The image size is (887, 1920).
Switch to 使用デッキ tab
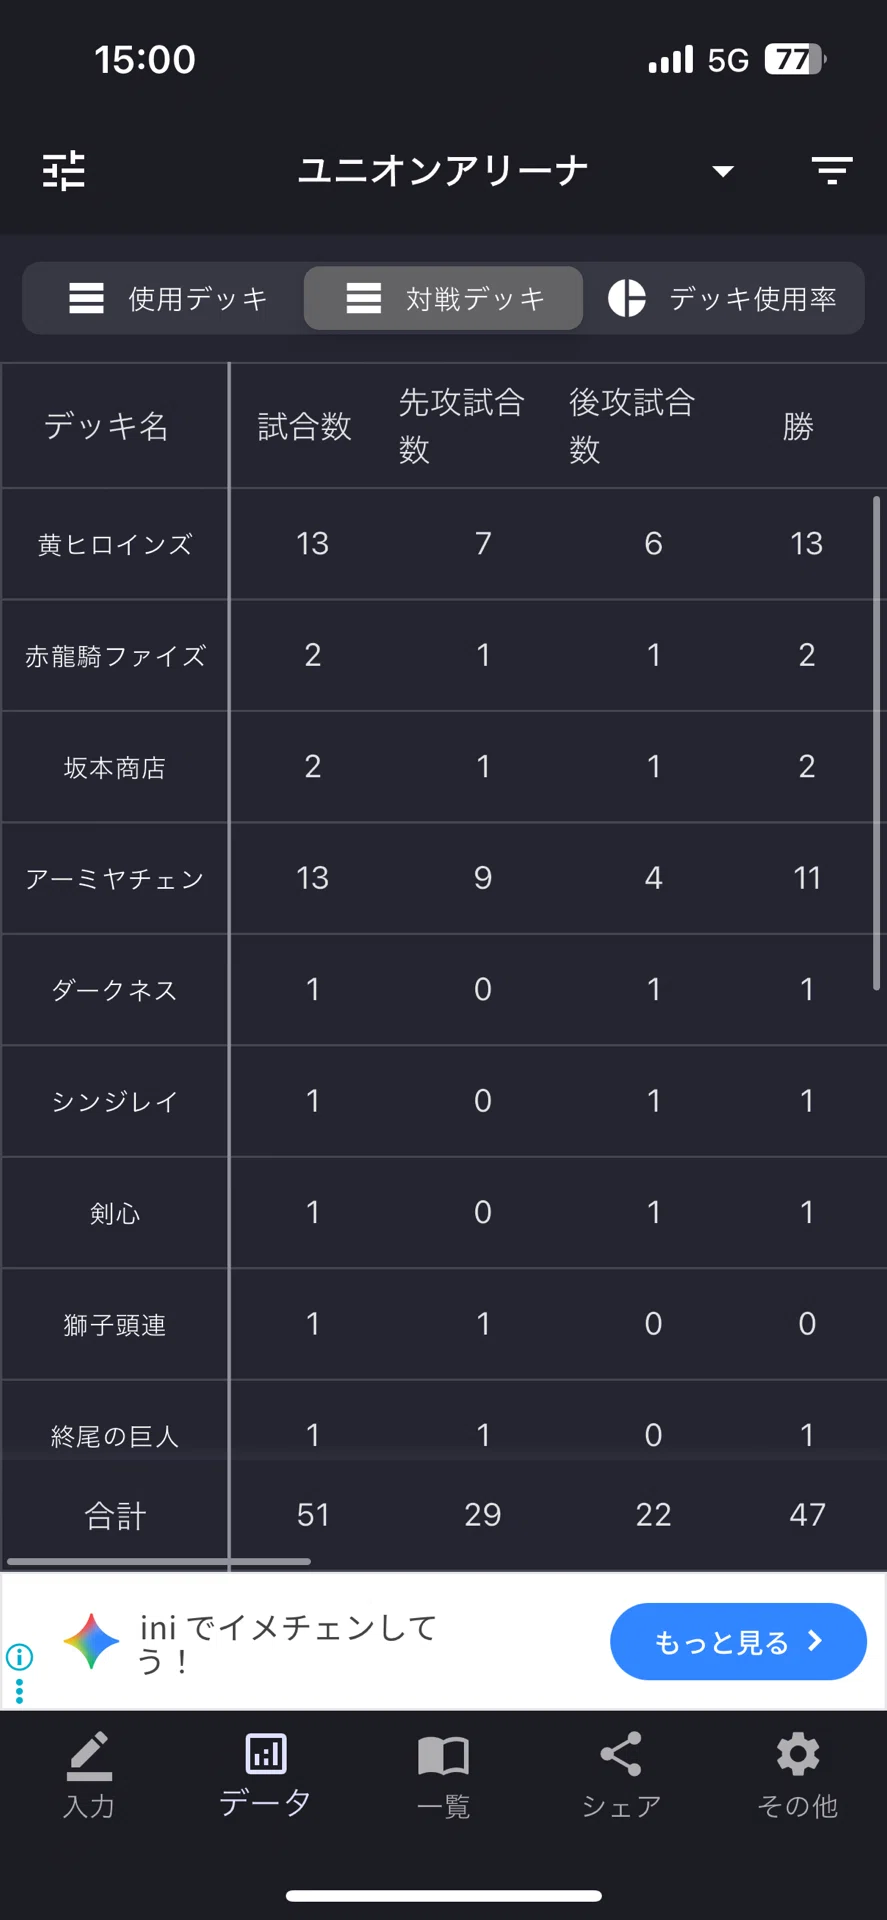[x=167, y=298]
